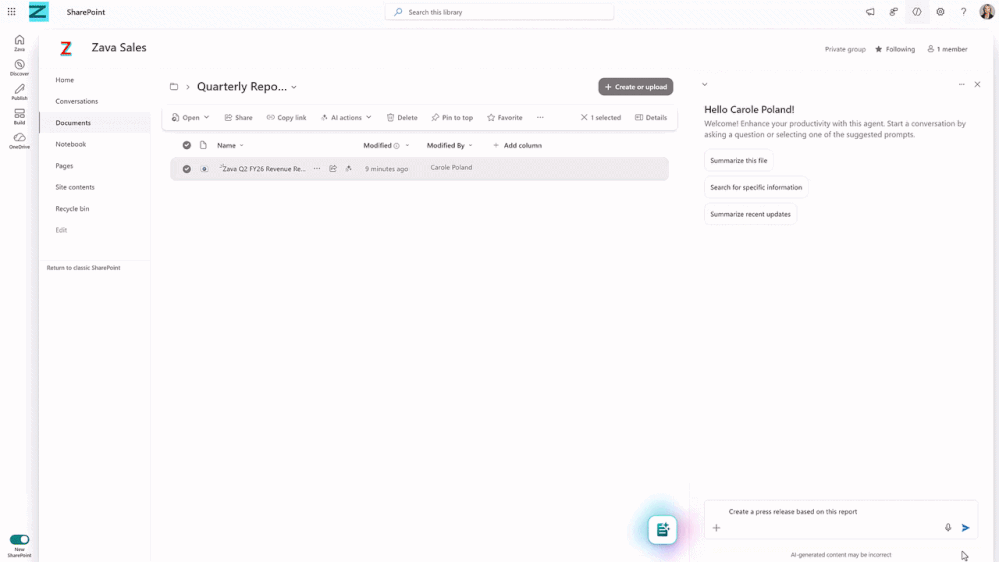999x562 pixels.
Task: Go to Home in site navigation
Action: click(x=64, y=80)
